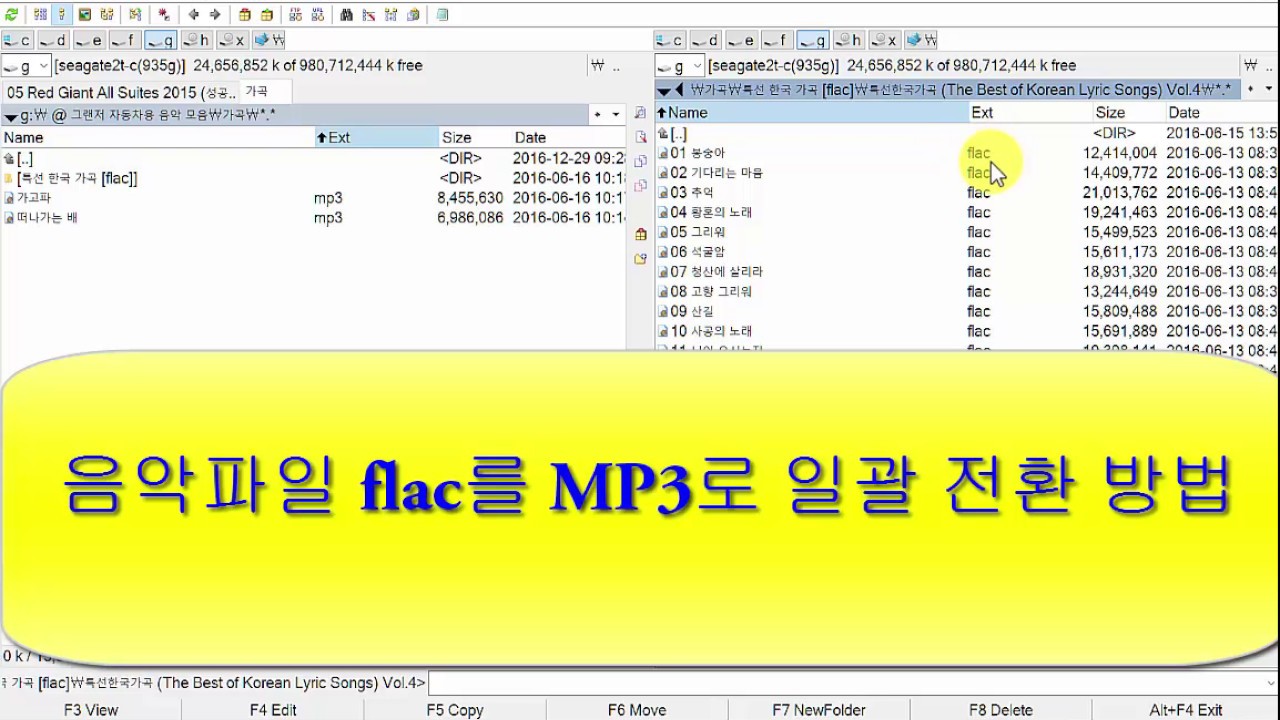Enable thumbnail view toolbar icon
Screen dimensions: 1280x720
click(x=85, y=15)
